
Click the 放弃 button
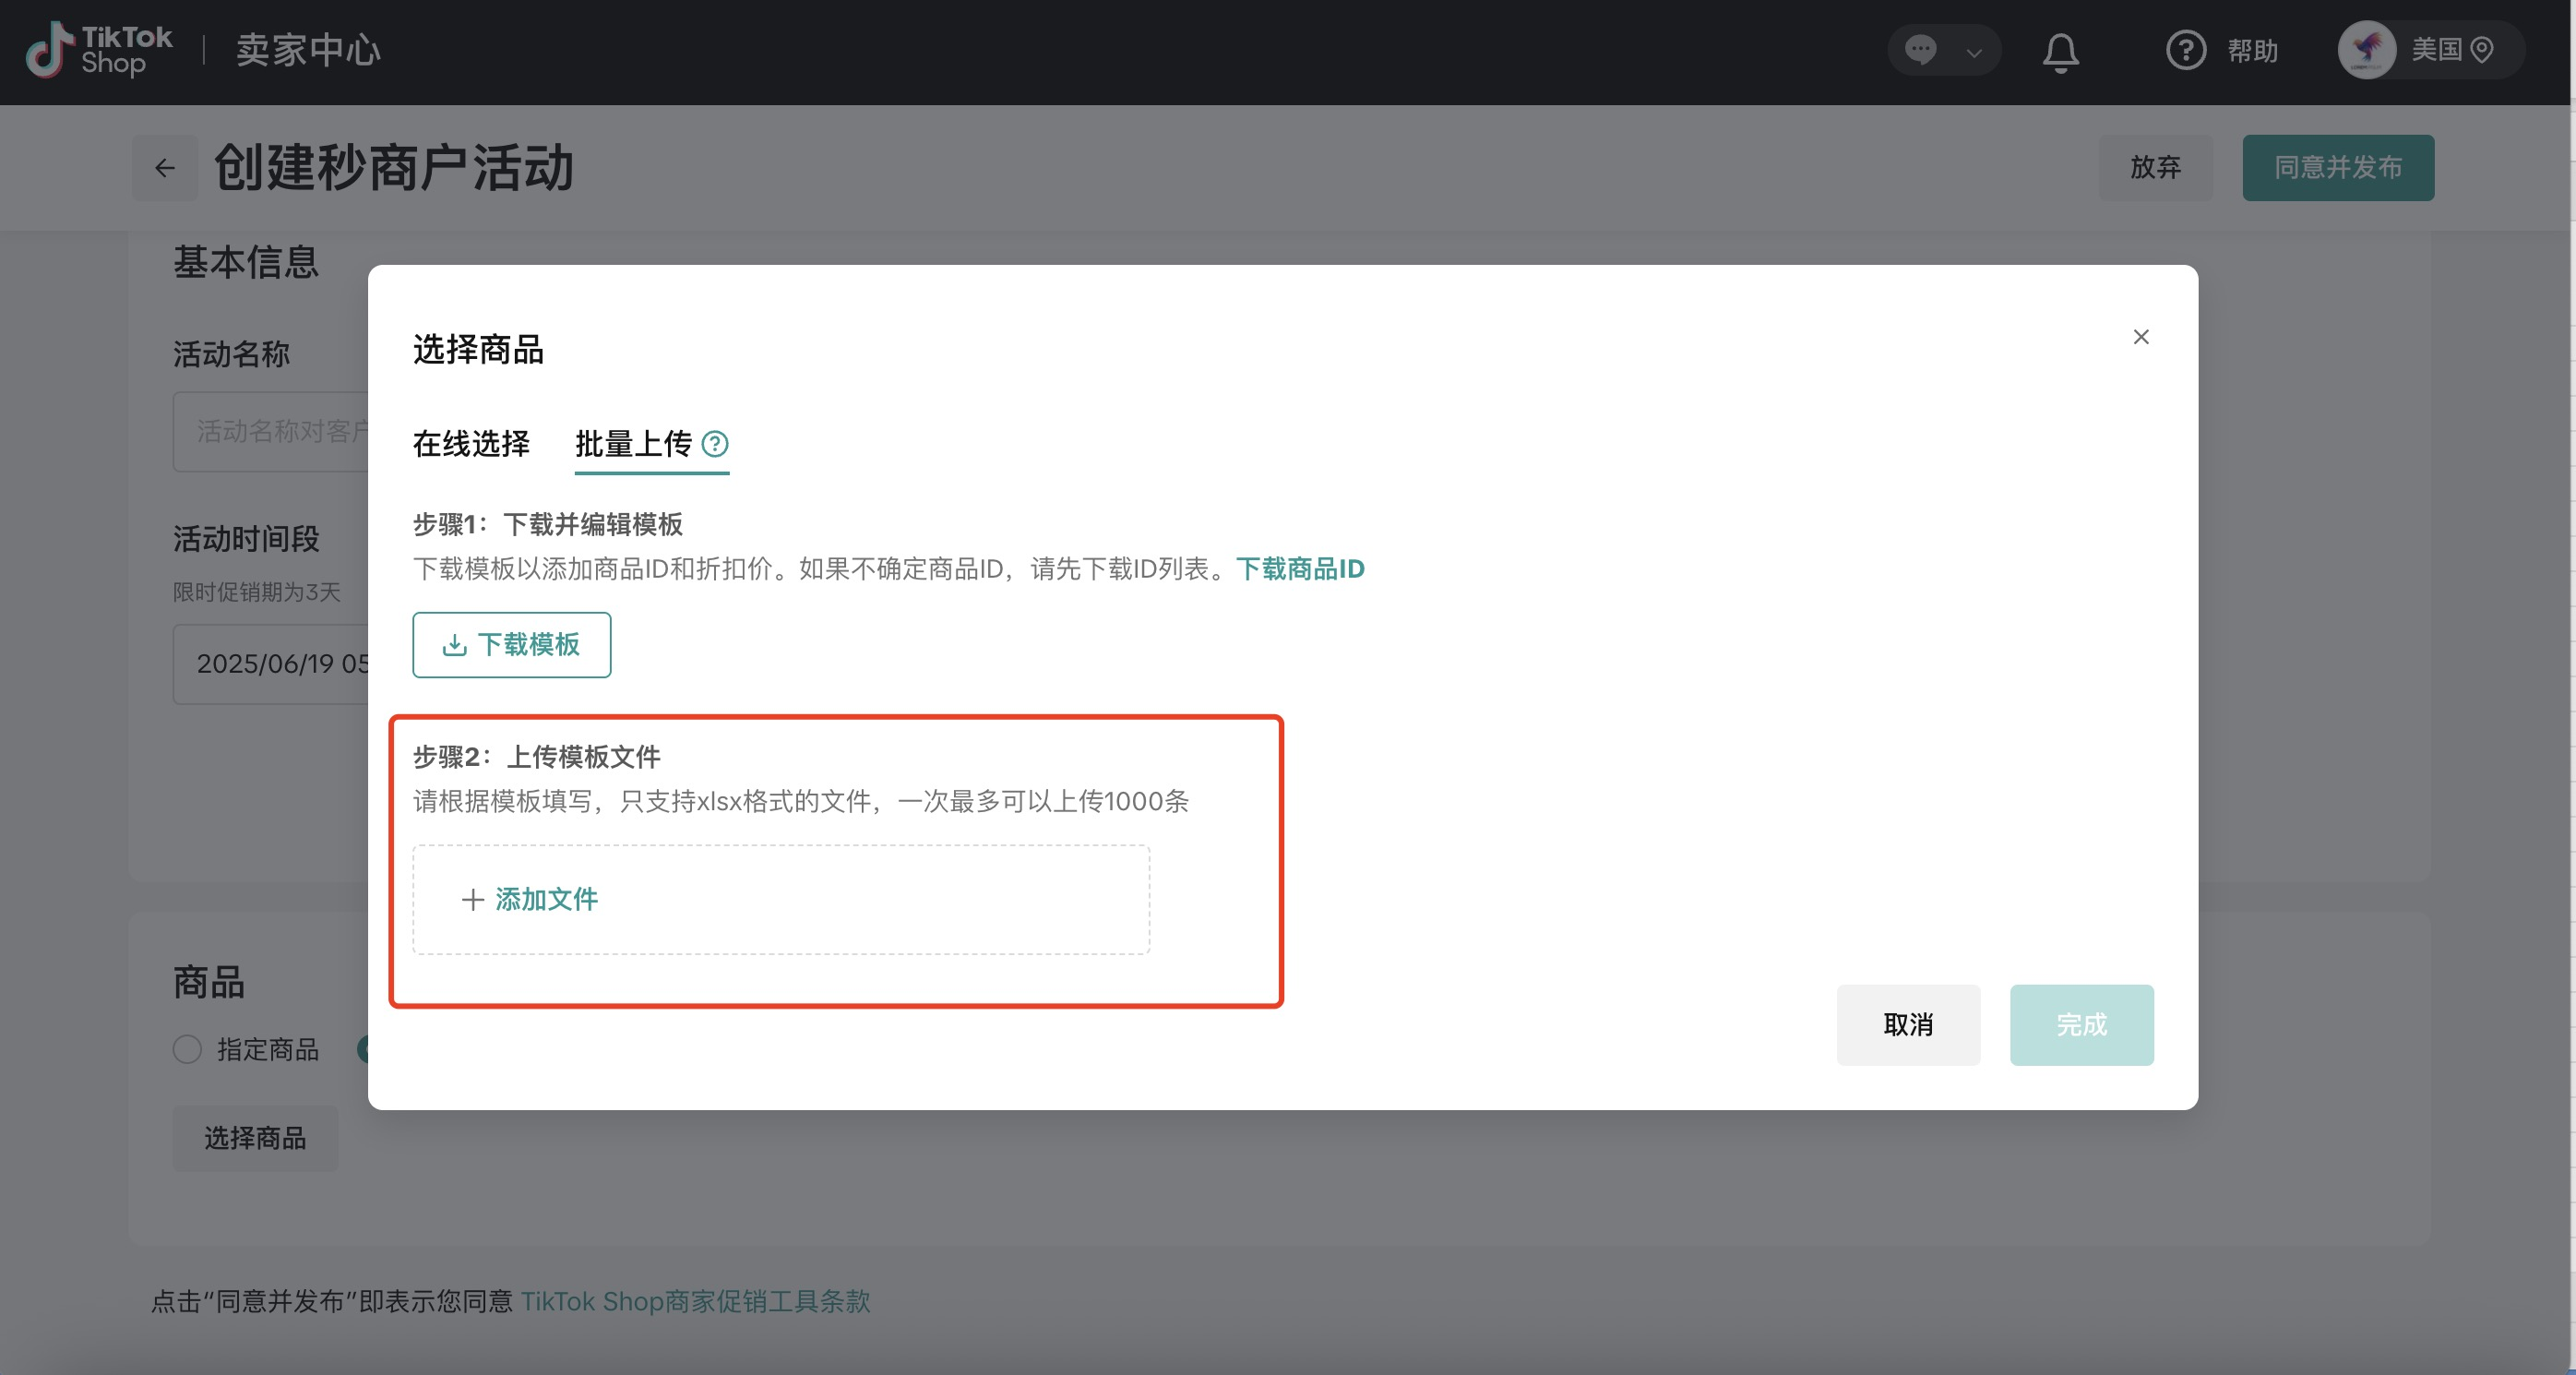click(x=2155, y=168)
